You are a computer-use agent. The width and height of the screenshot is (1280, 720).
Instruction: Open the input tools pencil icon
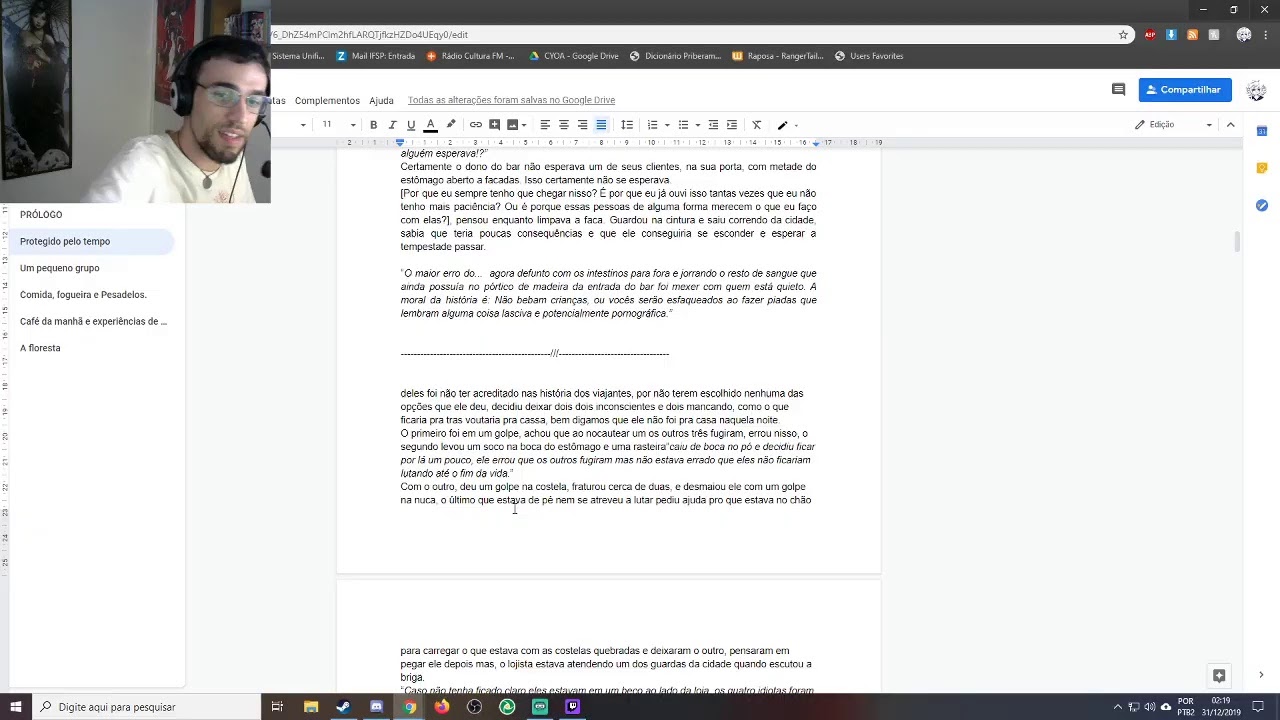782,125
